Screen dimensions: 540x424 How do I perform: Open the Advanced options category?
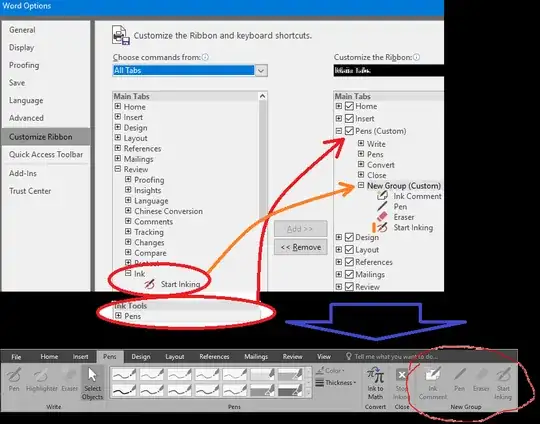click(x=26, y=118)
